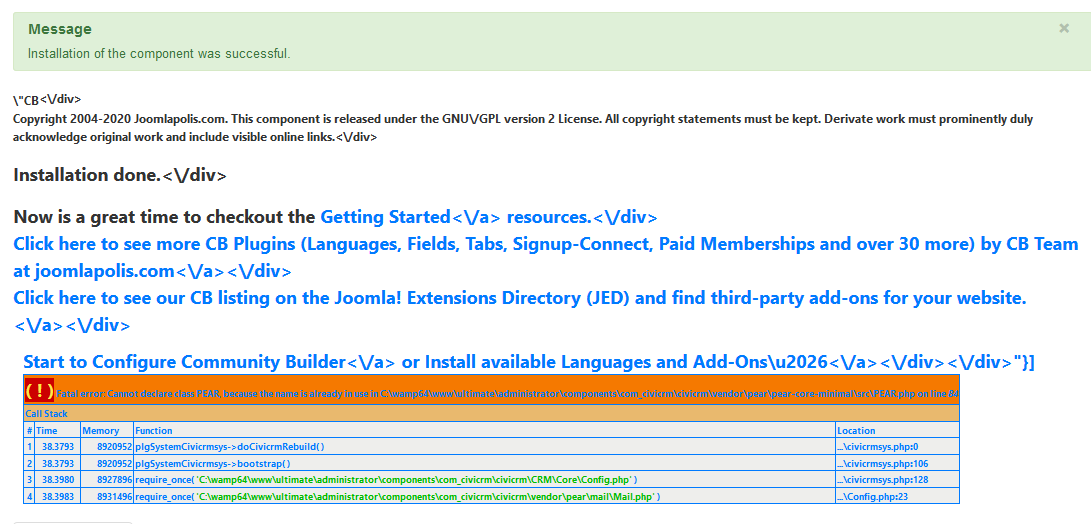Screen dimensions: 1091x524
Task: Click location cell '...\civicrmsys.php:128'
Action: [x=898, y=479]
